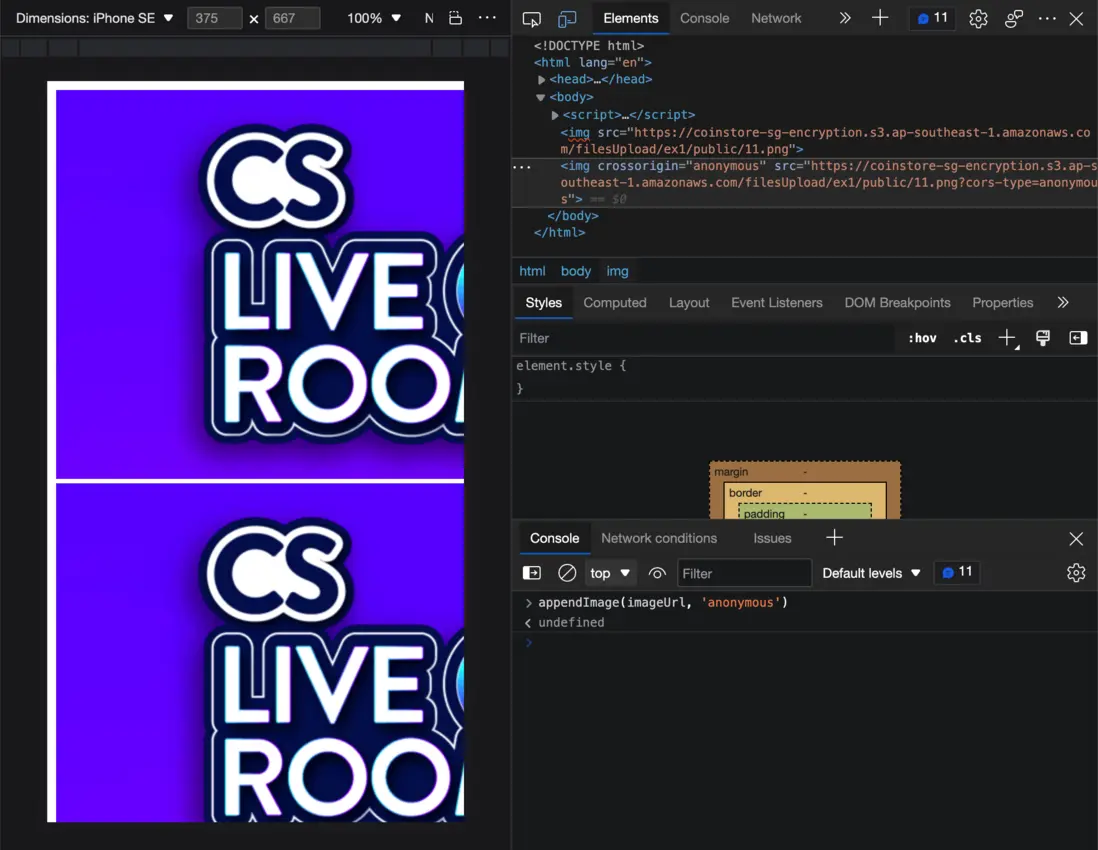Click the .cls classes button
1098x850 pixels.
967,338
